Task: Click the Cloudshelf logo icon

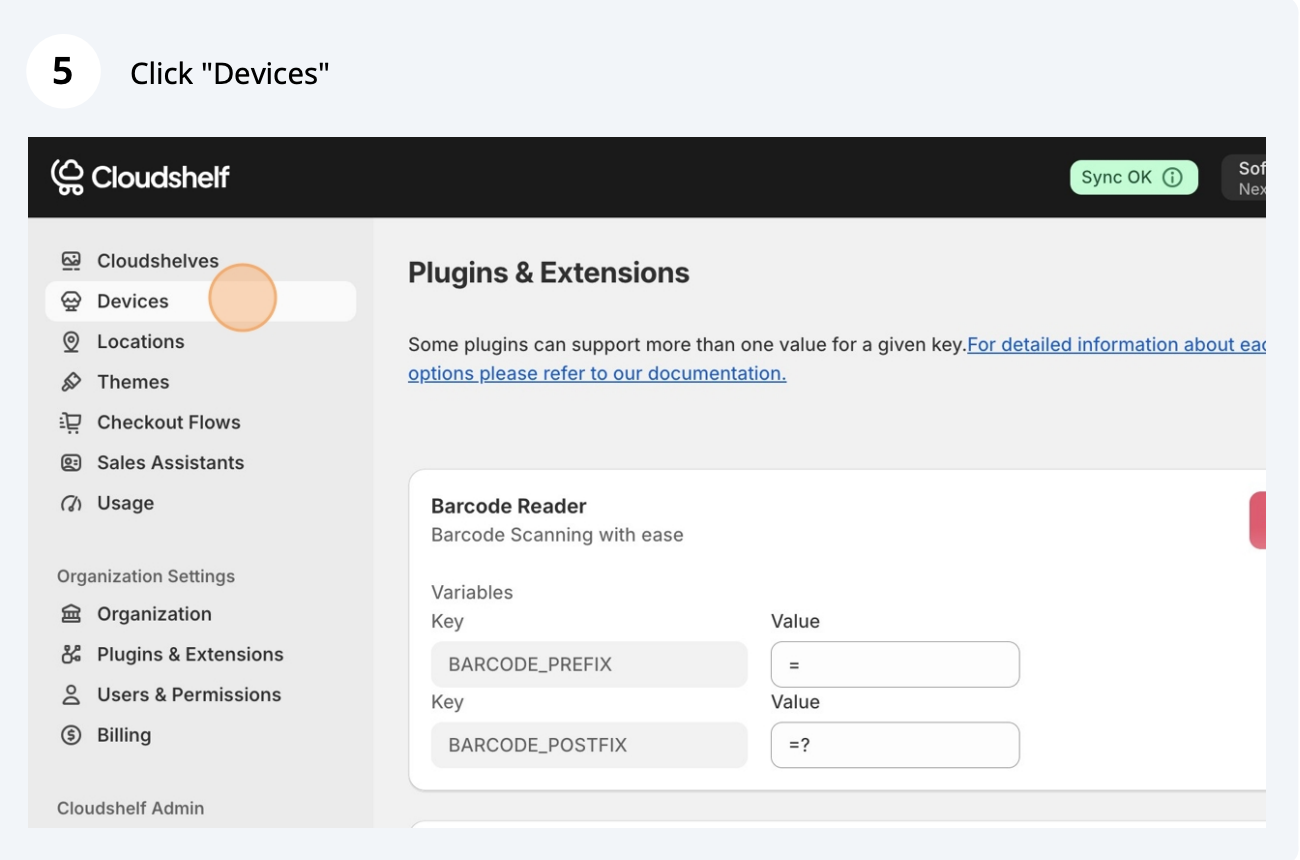Action: [x=67, y=177]
